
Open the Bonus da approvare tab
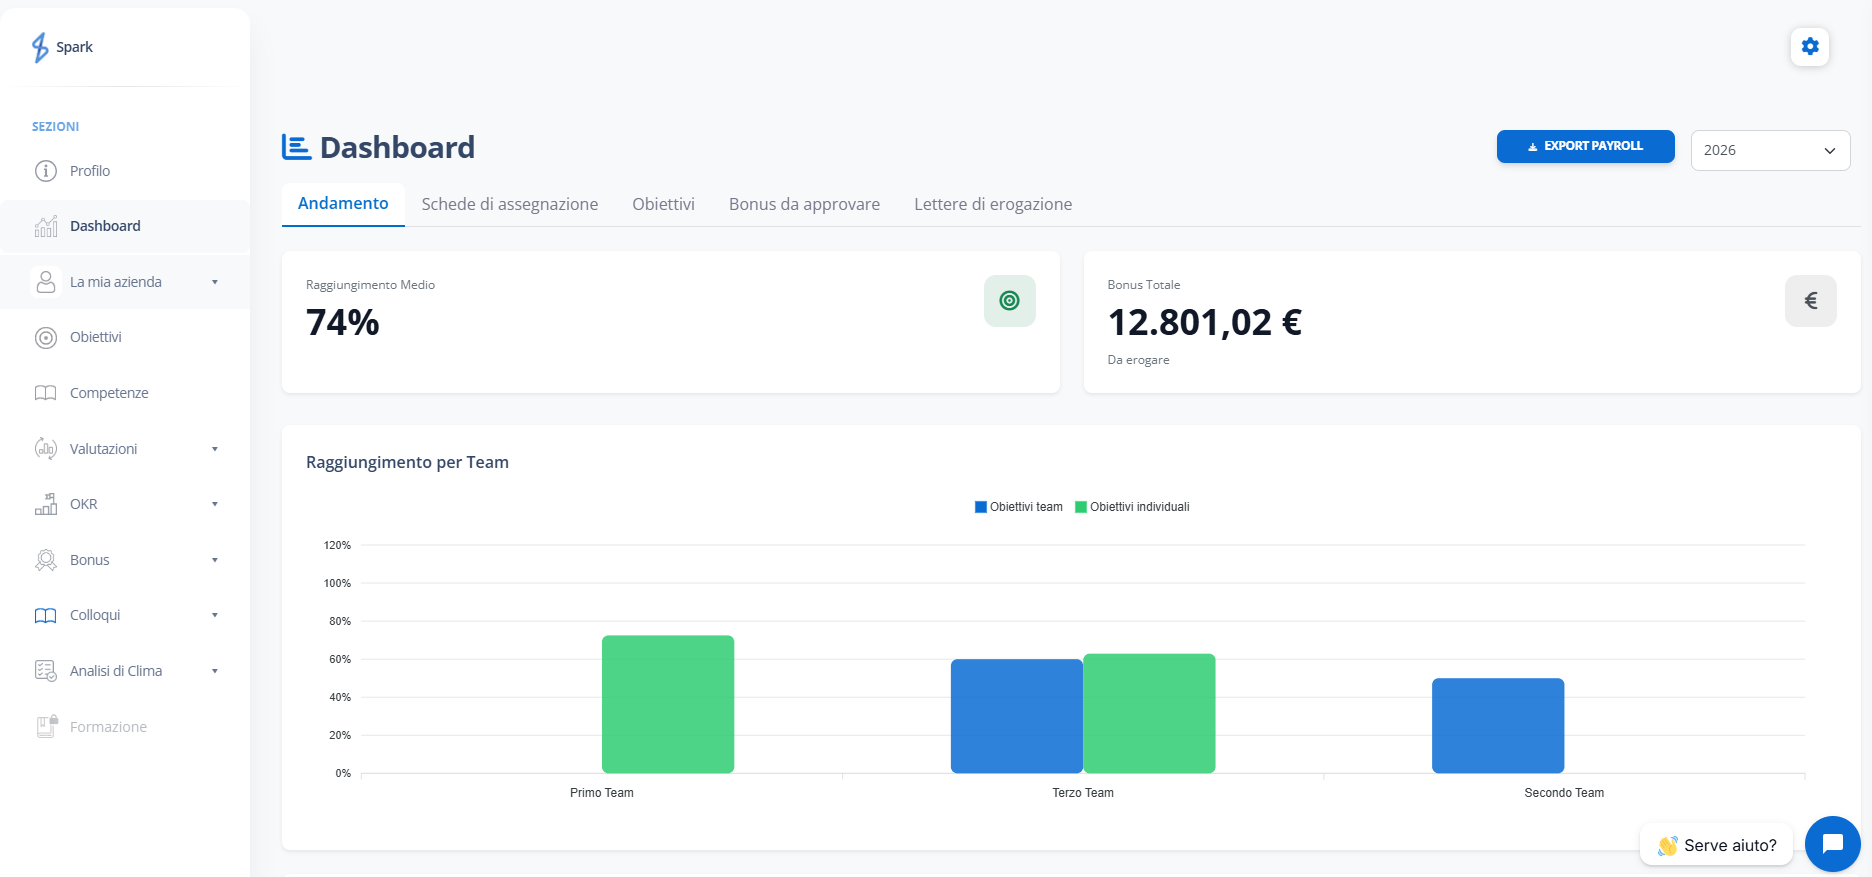coord(804,204)
